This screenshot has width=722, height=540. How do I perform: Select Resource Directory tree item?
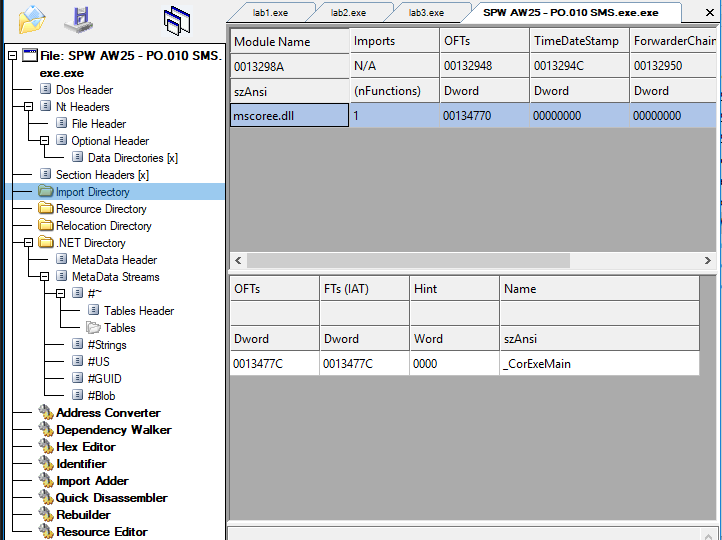point(101,209)
